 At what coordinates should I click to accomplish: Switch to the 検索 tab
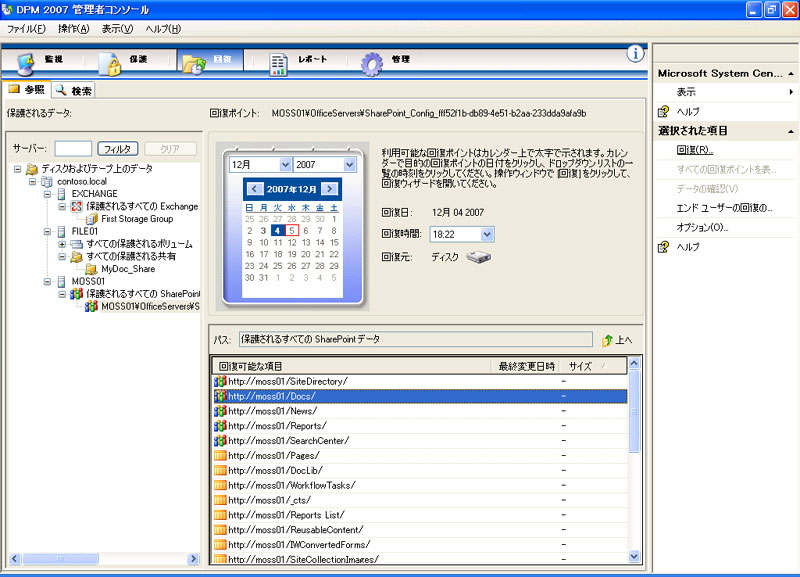tap(73, 91)
